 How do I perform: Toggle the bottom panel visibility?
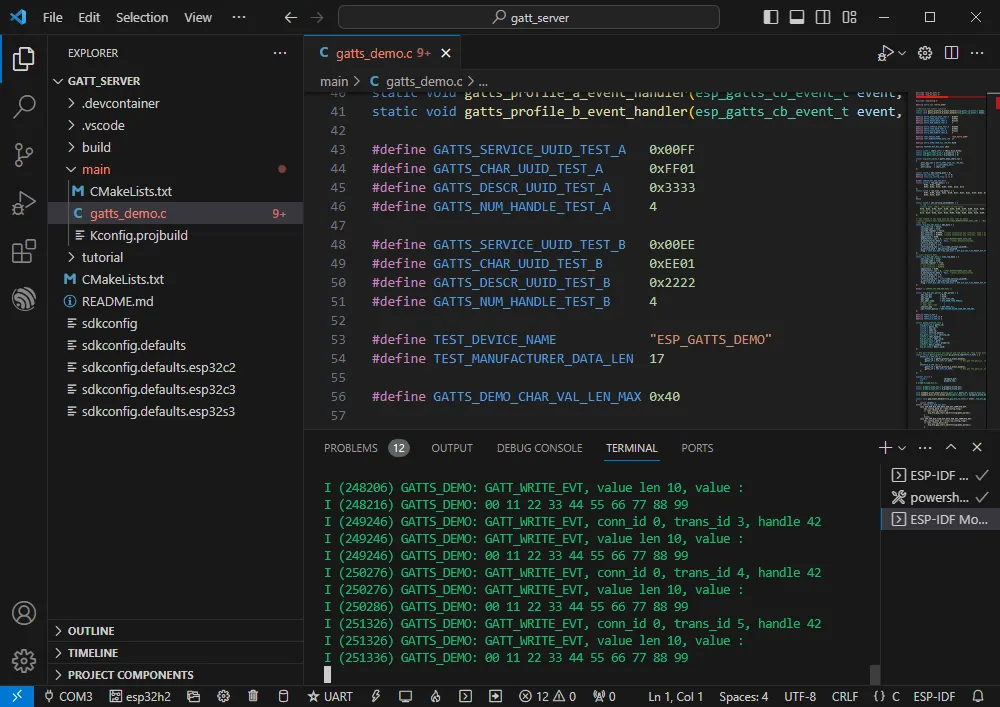coord(797,17)
